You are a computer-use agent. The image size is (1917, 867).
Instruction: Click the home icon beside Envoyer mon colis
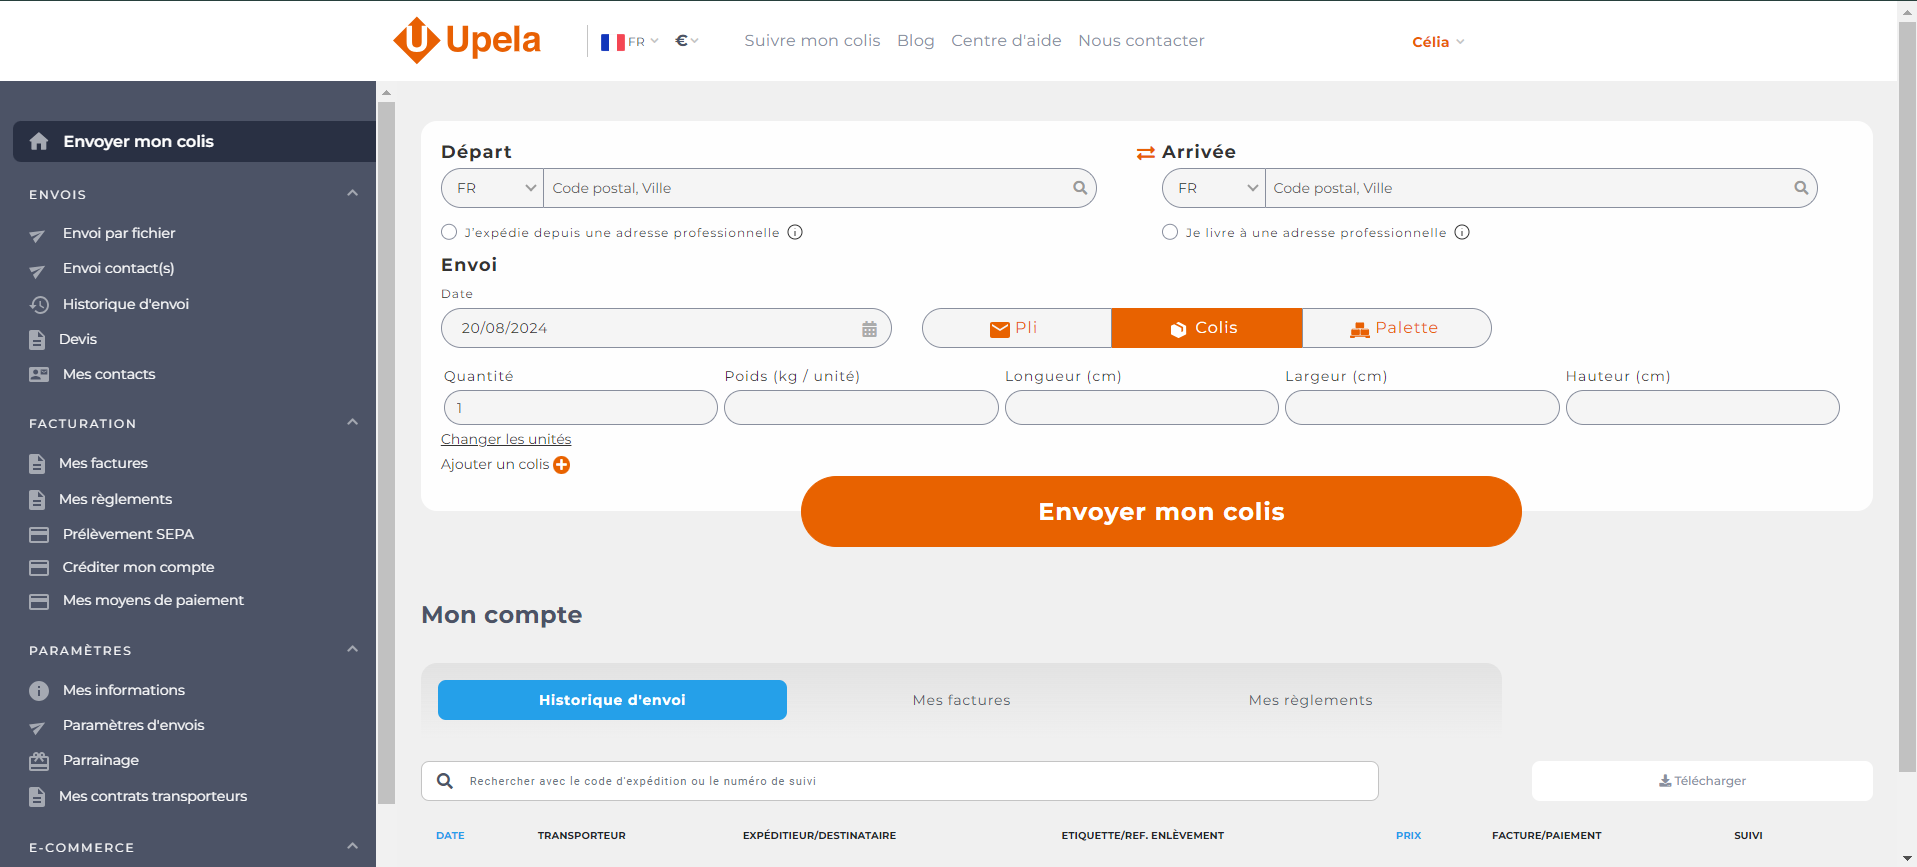tap(39, 141)
